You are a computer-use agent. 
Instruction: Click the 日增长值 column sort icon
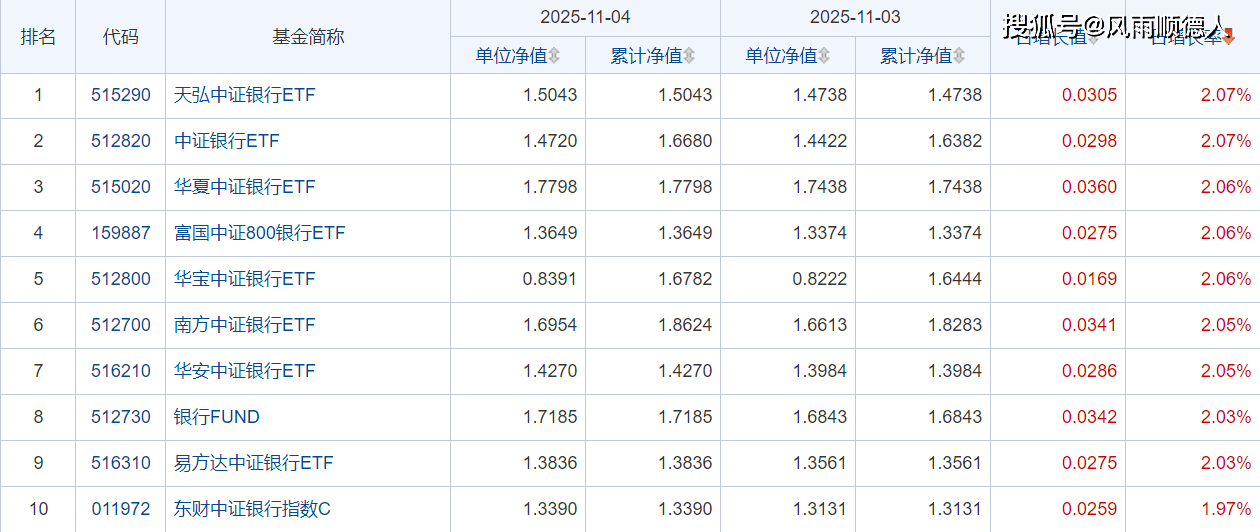1093,39
